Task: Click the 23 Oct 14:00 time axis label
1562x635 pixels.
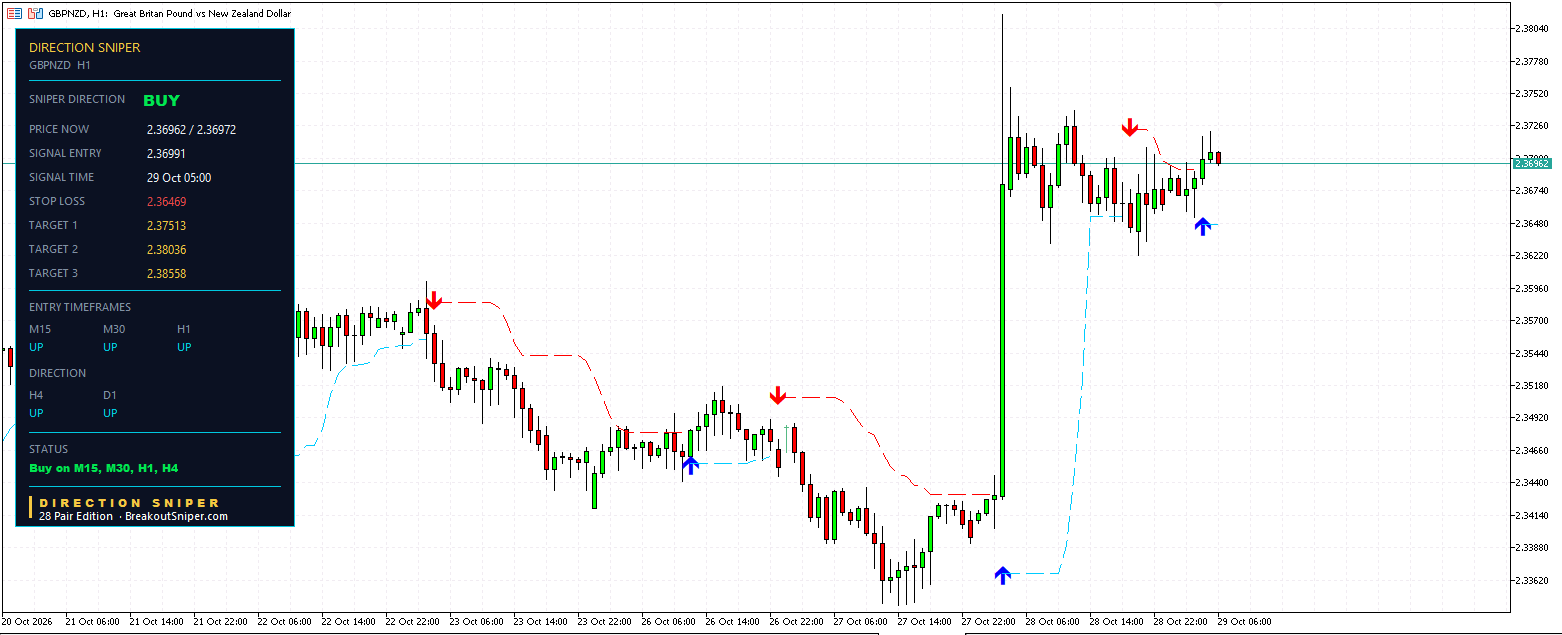Action: point(541,621)
